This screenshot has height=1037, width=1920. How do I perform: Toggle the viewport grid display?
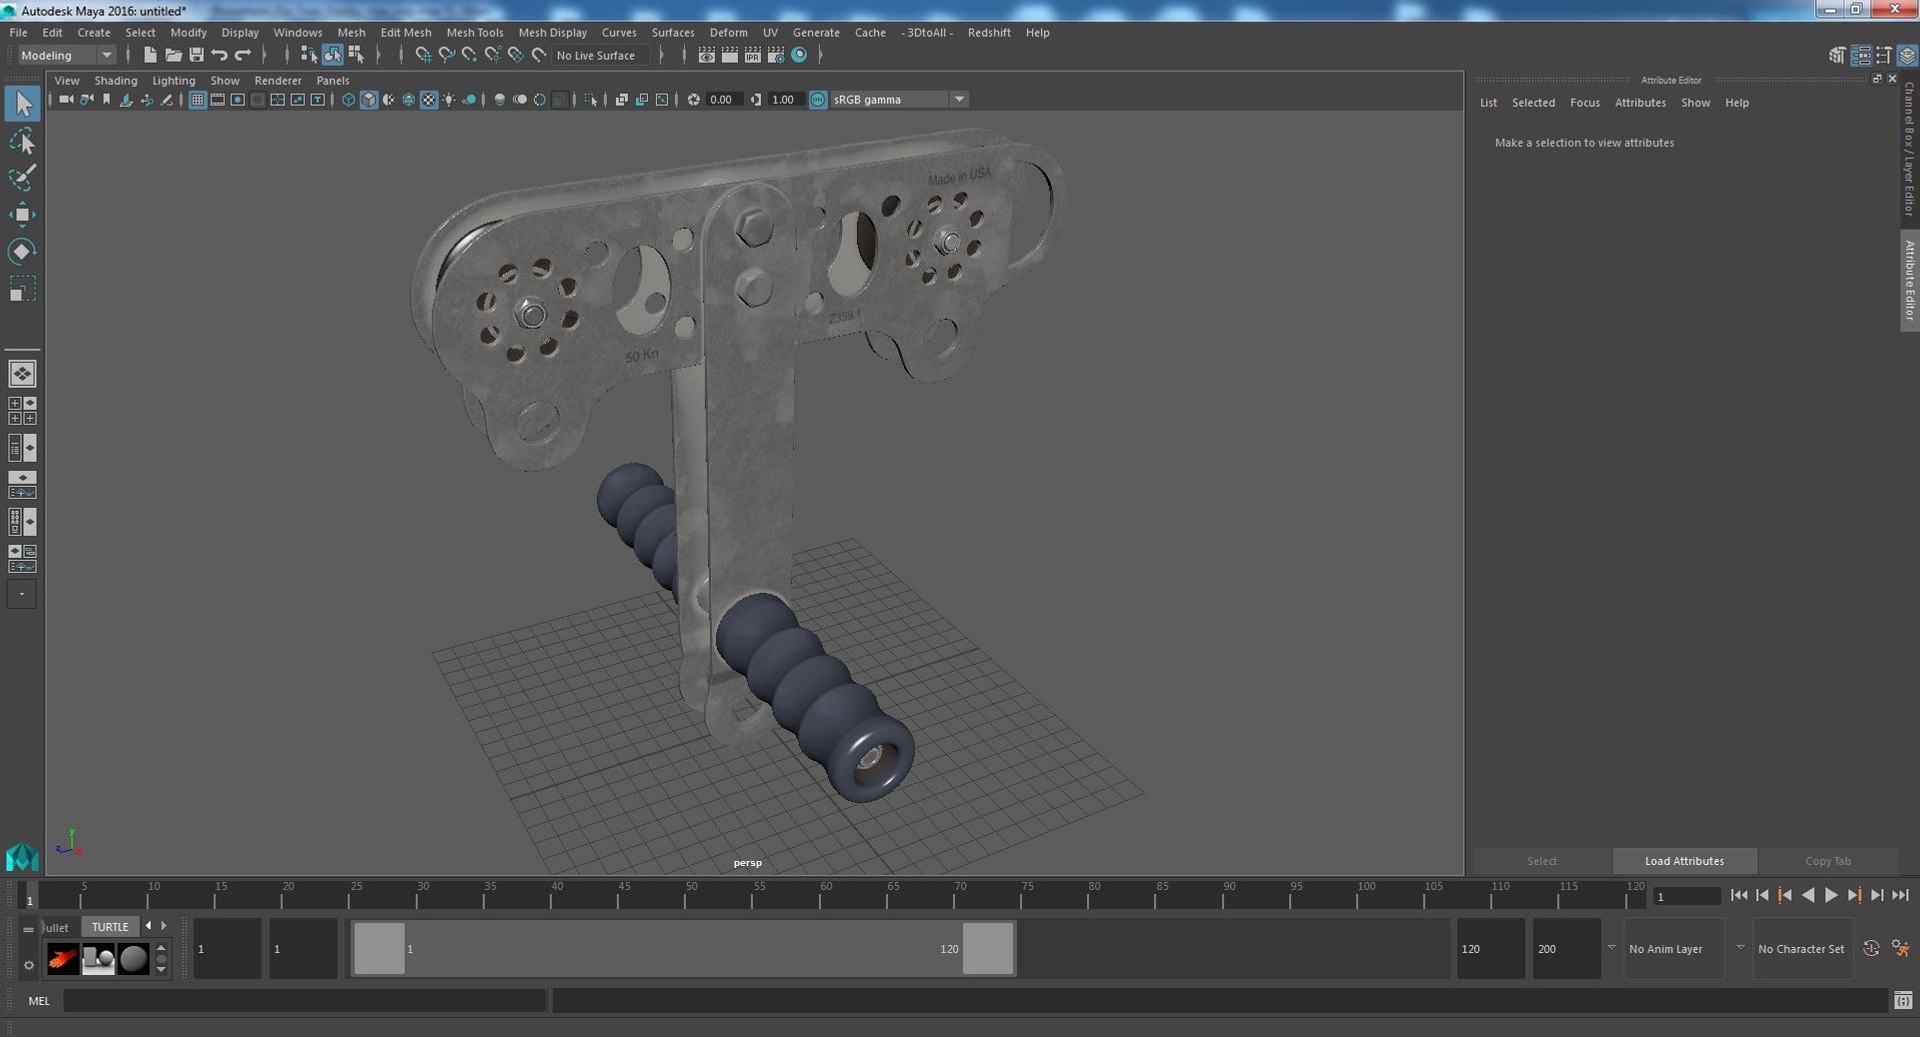(197, 100)
